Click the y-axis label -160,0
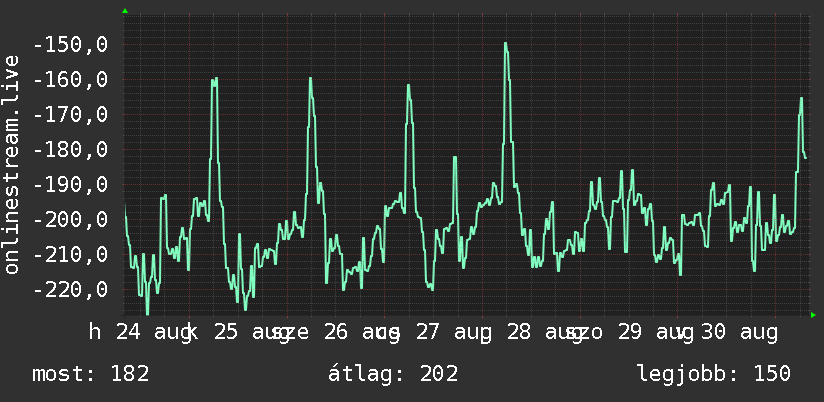824x402 pixels. pyautogui.click(x=70, y=80)
